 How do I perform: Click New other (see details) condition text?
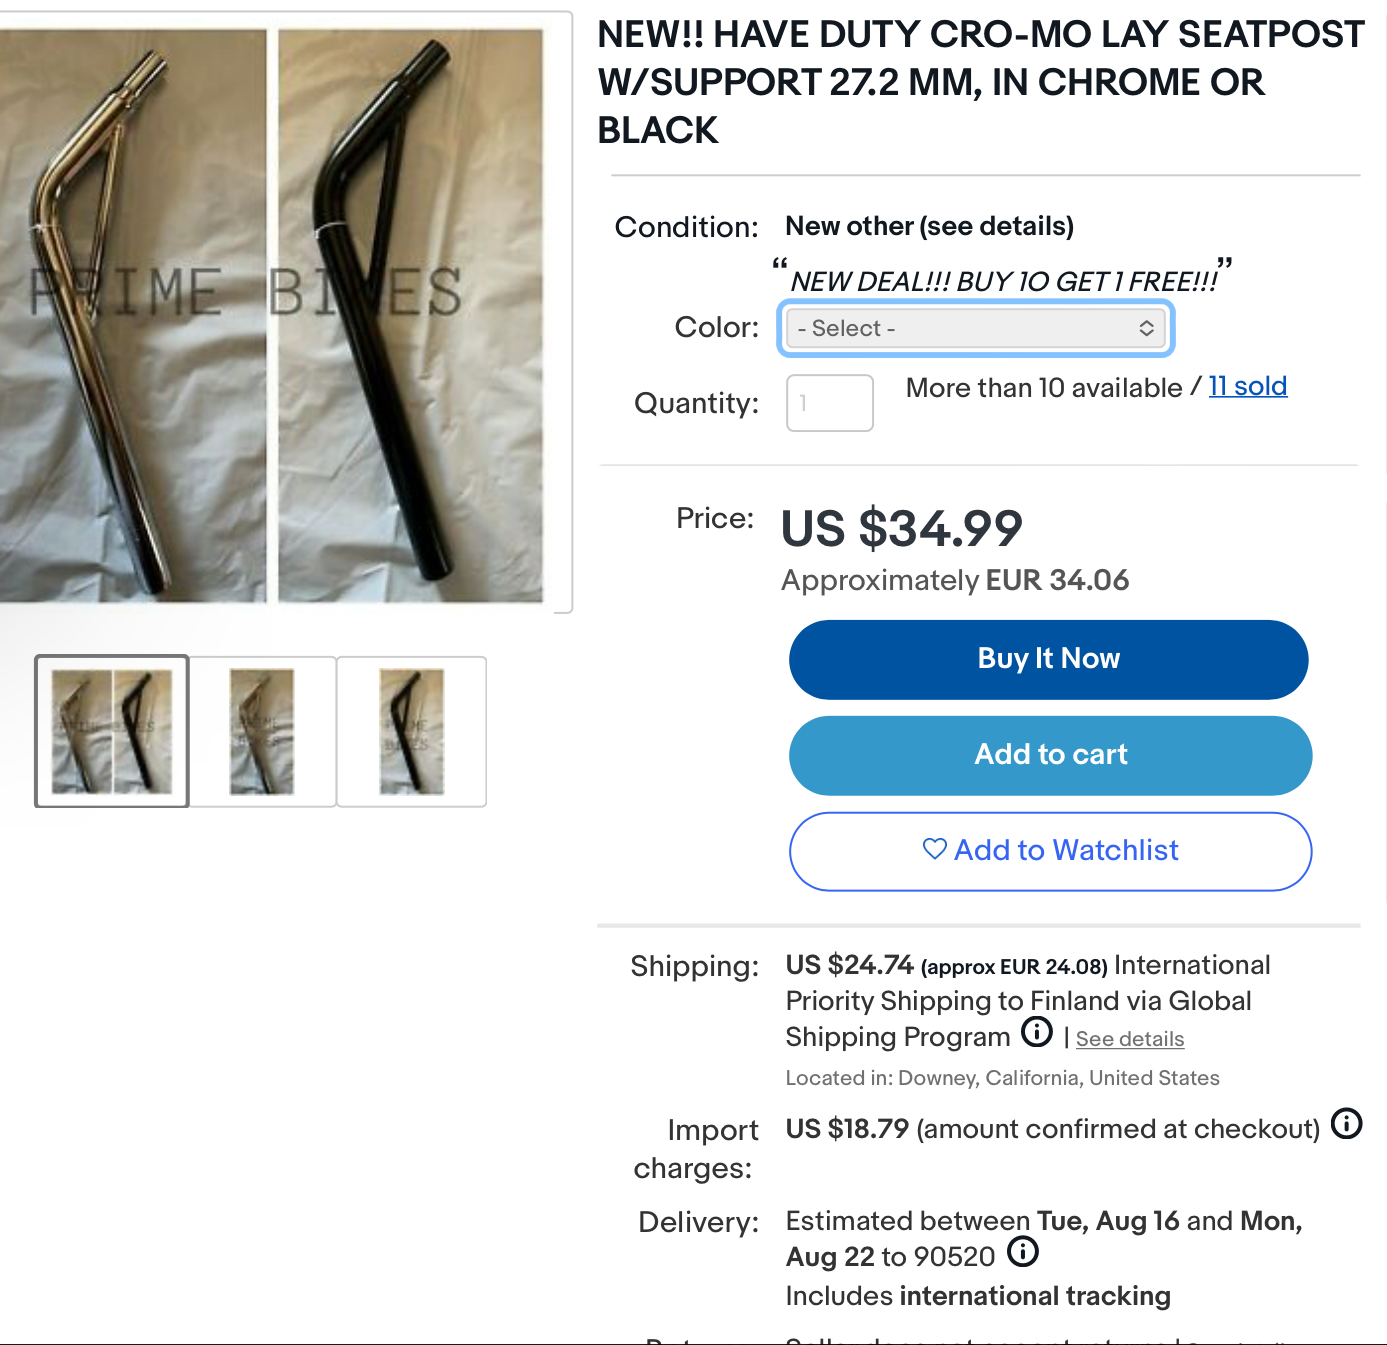[x=929, y=226]
